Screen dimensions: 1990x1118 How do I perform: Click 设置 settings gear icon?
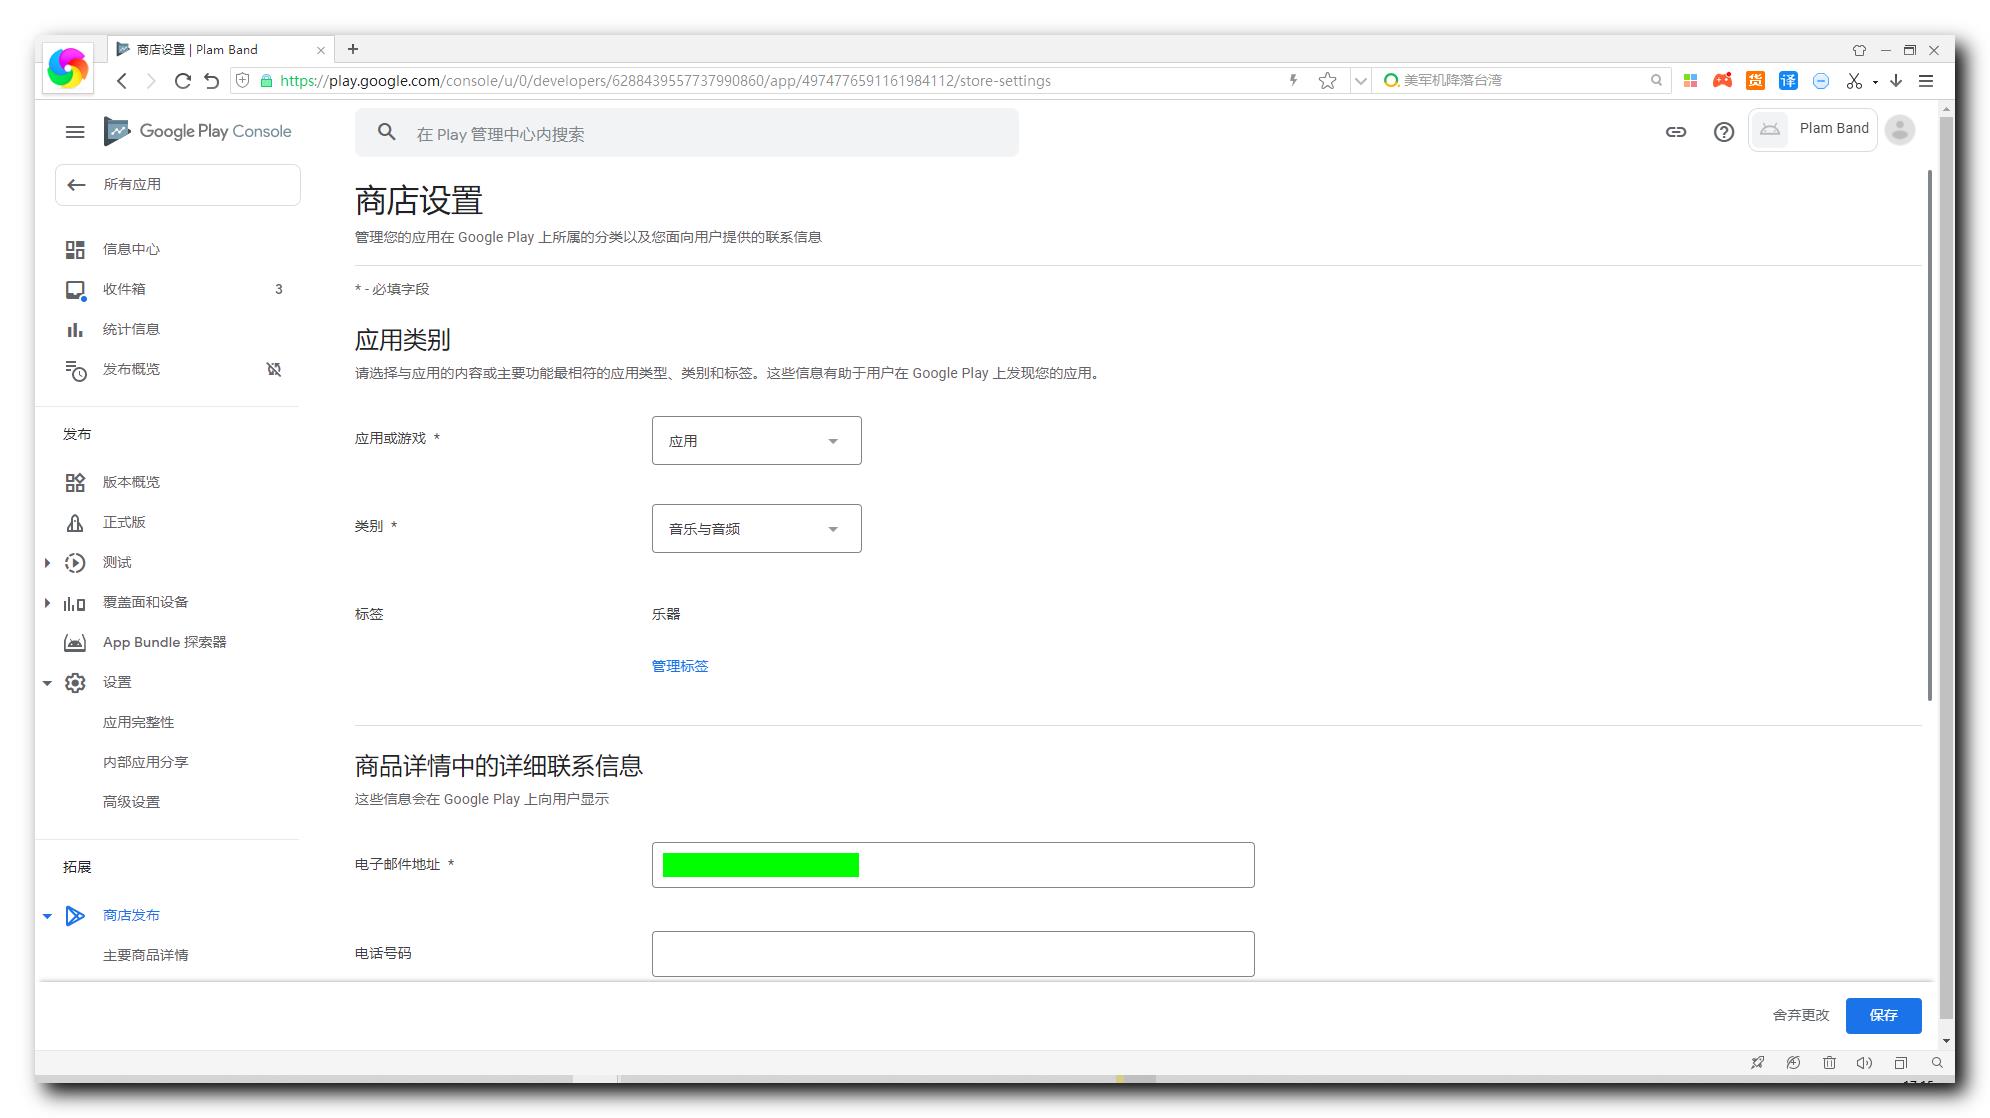point(77,682)
